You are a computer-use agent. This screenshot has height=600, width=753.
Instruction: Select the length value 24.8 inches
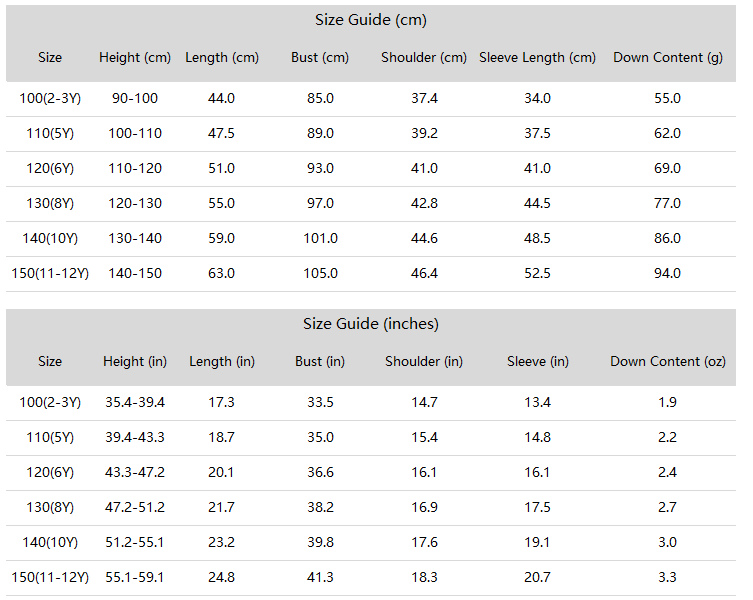(221, 577)
